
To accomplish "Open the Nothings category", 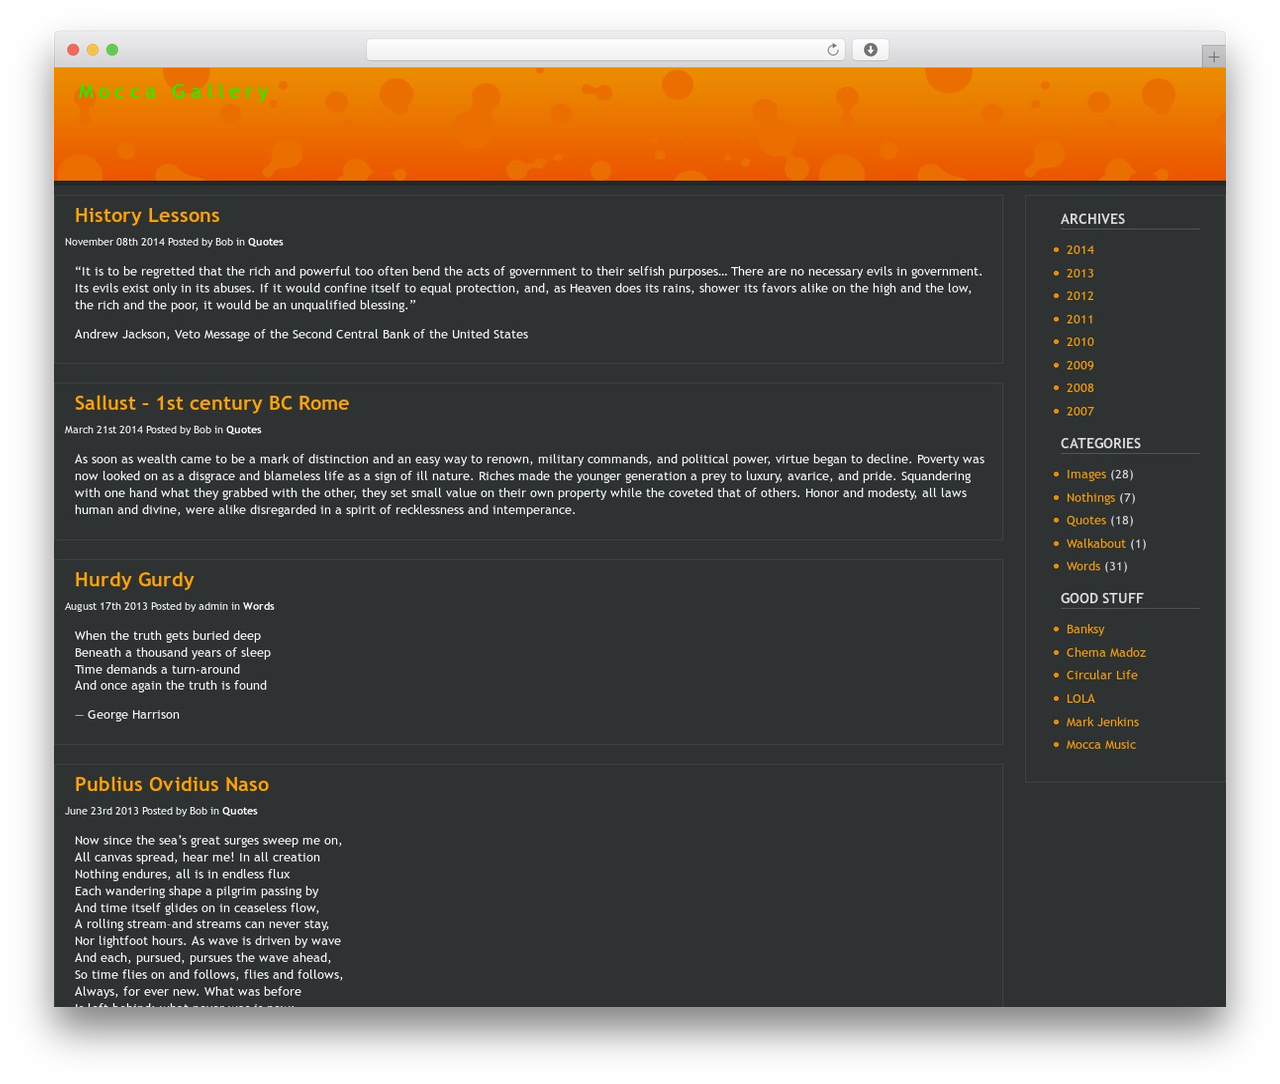I will click(x=1090, y=497).
